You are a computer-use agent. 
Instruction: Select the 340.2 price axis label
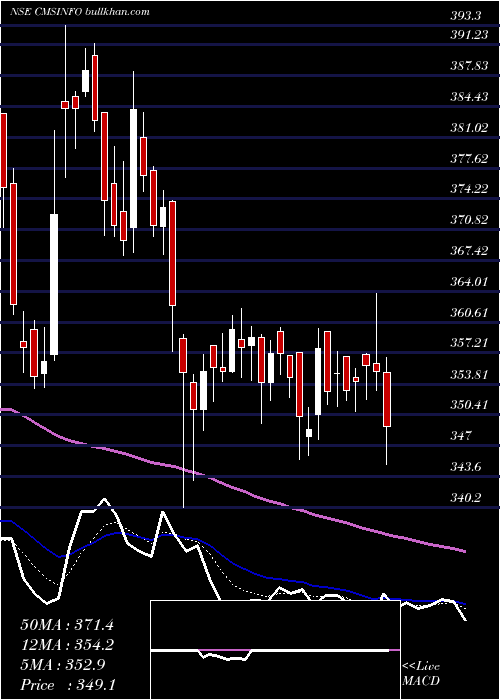(466, 497)
